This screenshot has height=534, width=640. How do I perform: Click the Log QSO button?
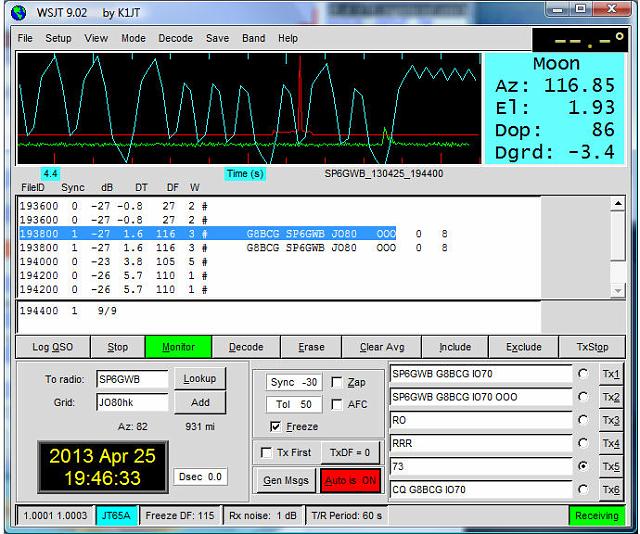point(53,347)
